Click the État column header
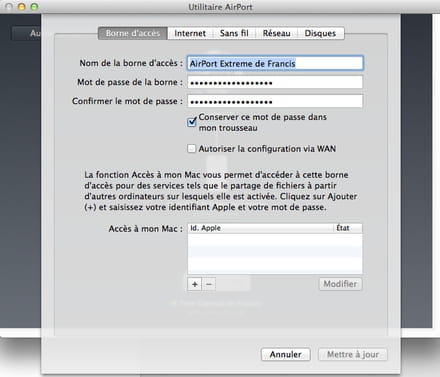The width and height of the screenshot is (440, 377). (x=348, y=228)
